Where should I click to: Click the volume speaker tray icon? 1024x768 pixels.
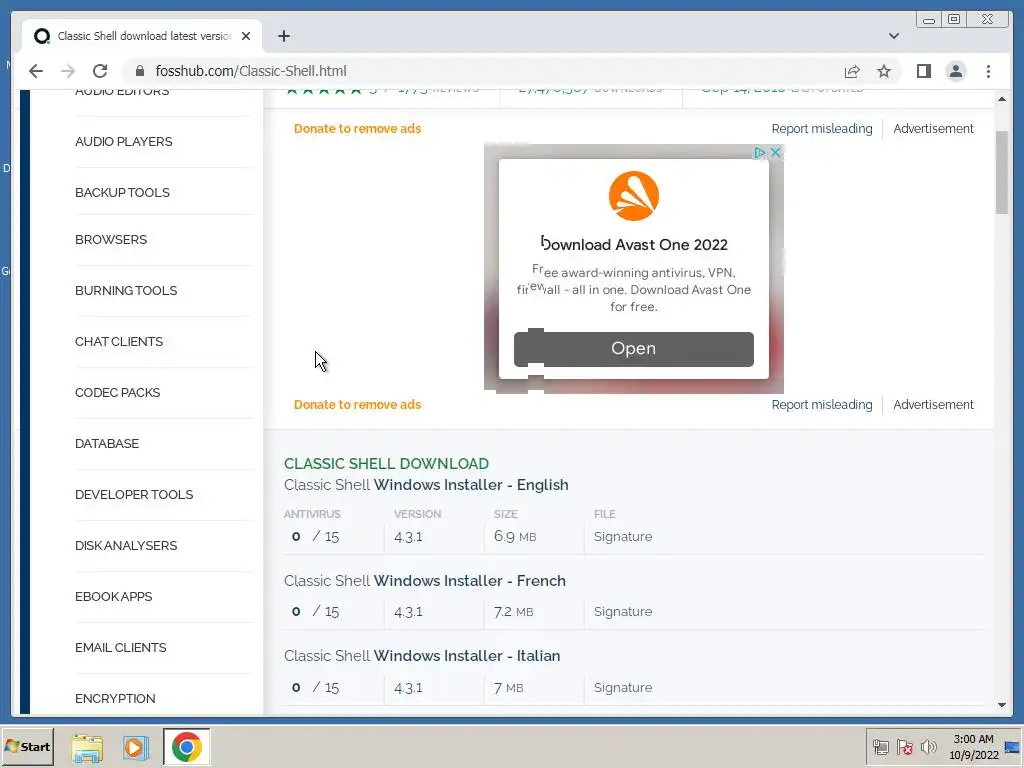click(928, 747)
